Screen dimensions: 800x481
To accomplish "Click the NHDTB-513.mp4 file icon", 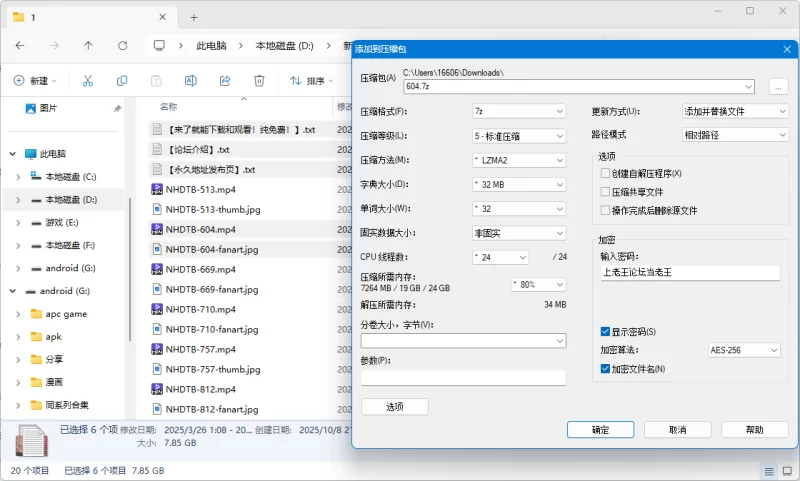I will pyautogui.click(x=157, y=189).
